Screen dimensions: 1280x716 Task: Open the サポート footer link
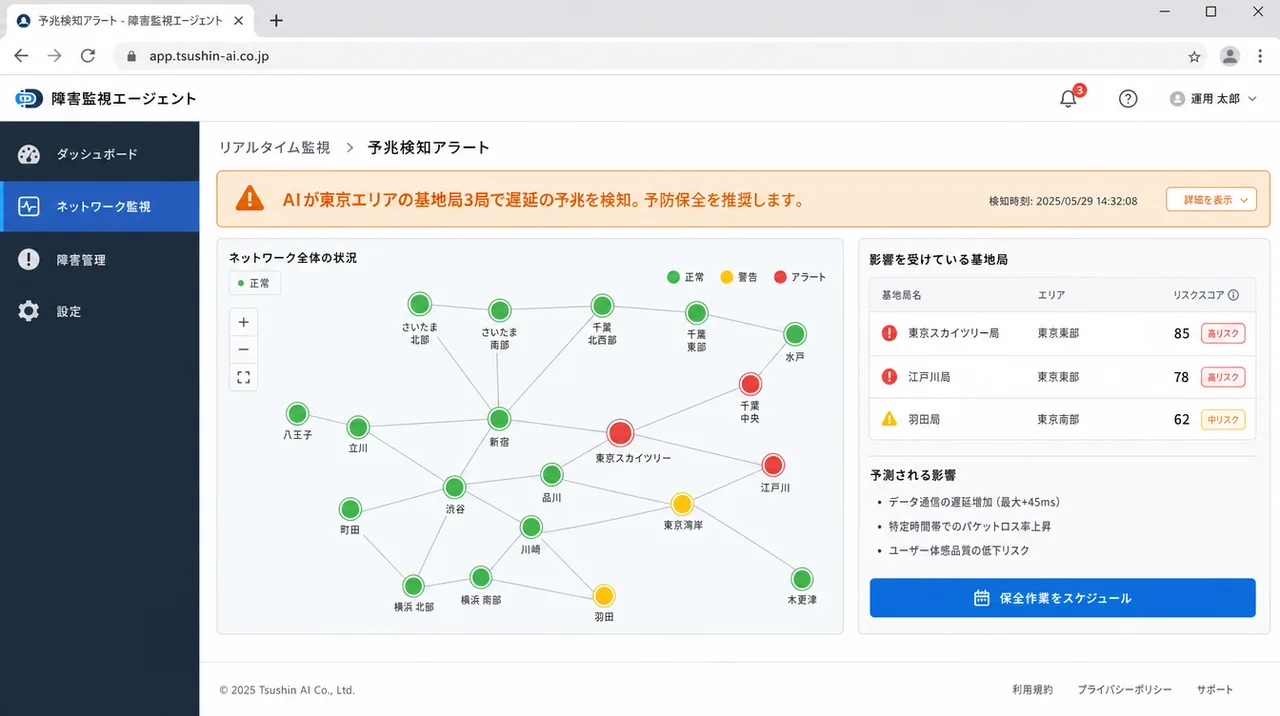[x=1215, y=690]
